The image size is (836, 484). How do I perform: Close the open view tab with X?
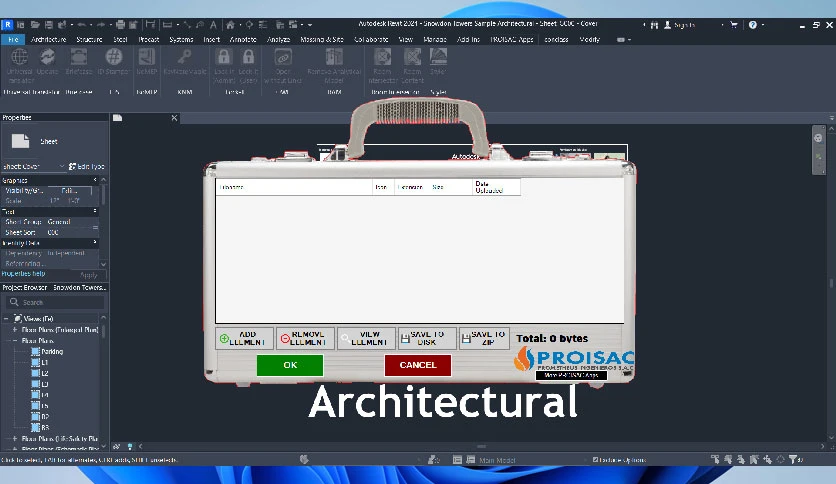pyautogui.click(x=174, y=118)
